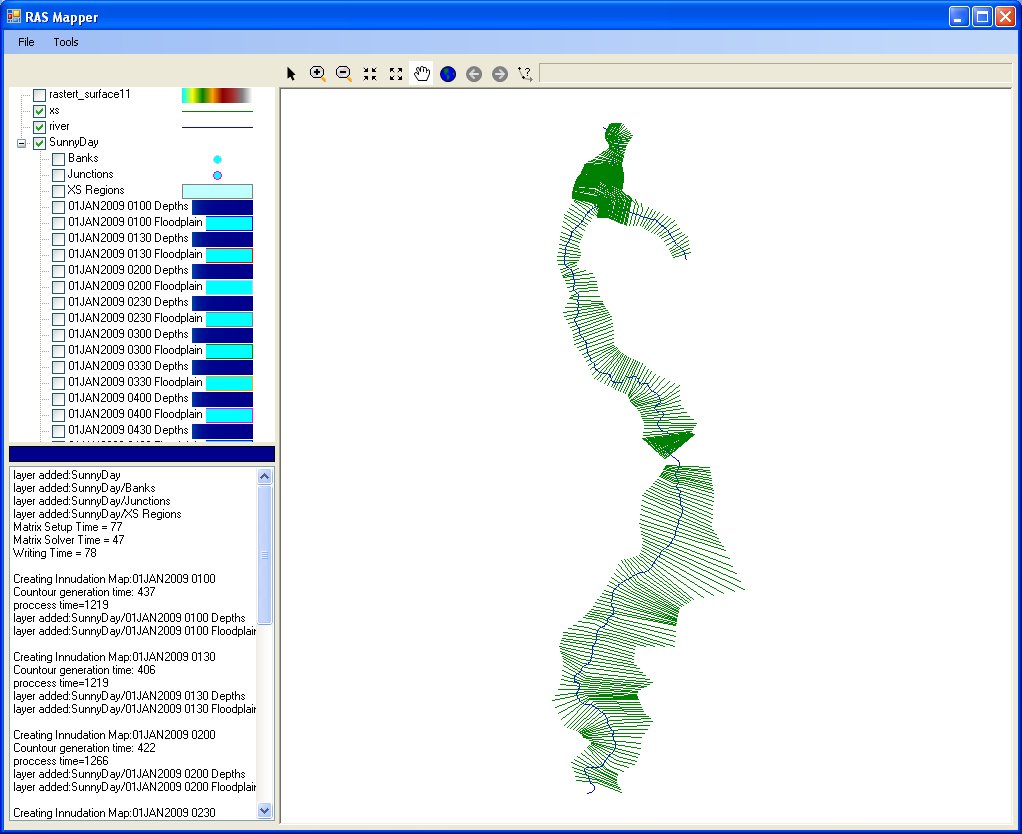Select the 01JAN2009 0230 Floodplain label

click(x=136, y=318)
